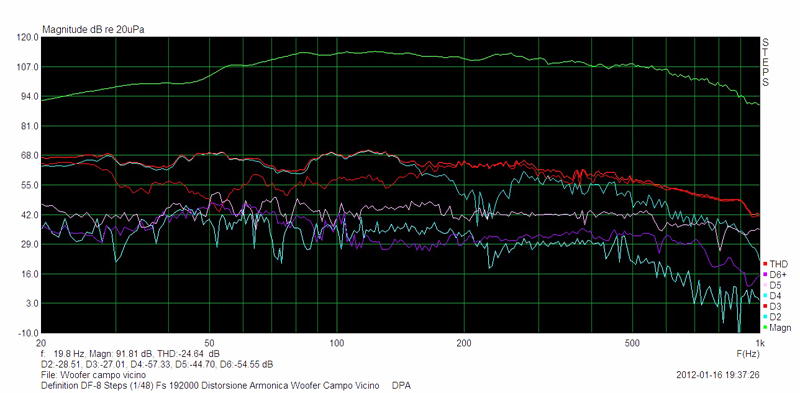Viewport: 800px width, 393px height.
Task: Click the 120.0 top Y-axis value
Action: point(28,38)
